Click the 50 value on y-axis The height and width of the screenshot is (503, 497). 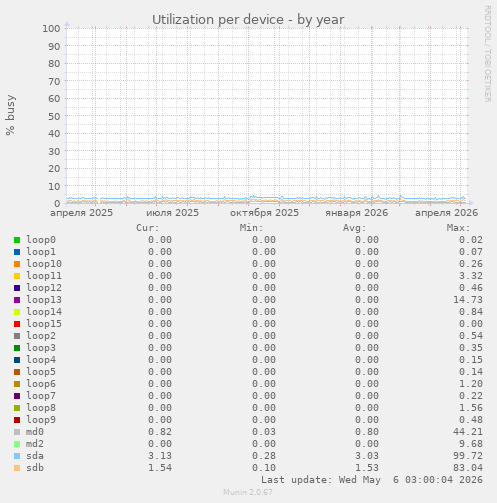[x=54, y=116]
